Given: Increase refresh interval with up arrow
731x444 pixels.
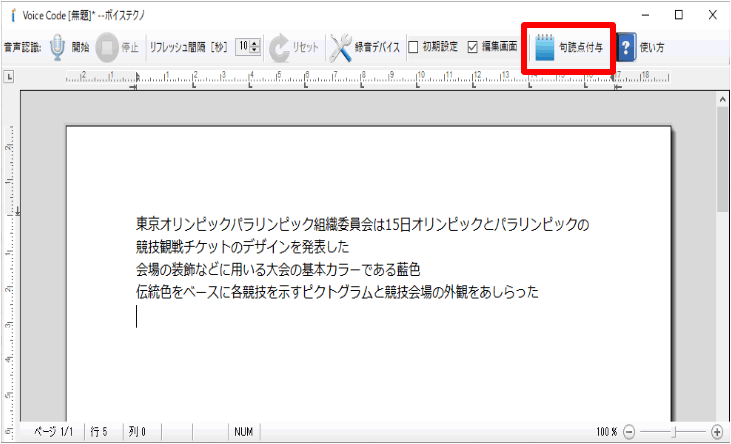Looking at the screenshot, I should [x=255, y=44].
